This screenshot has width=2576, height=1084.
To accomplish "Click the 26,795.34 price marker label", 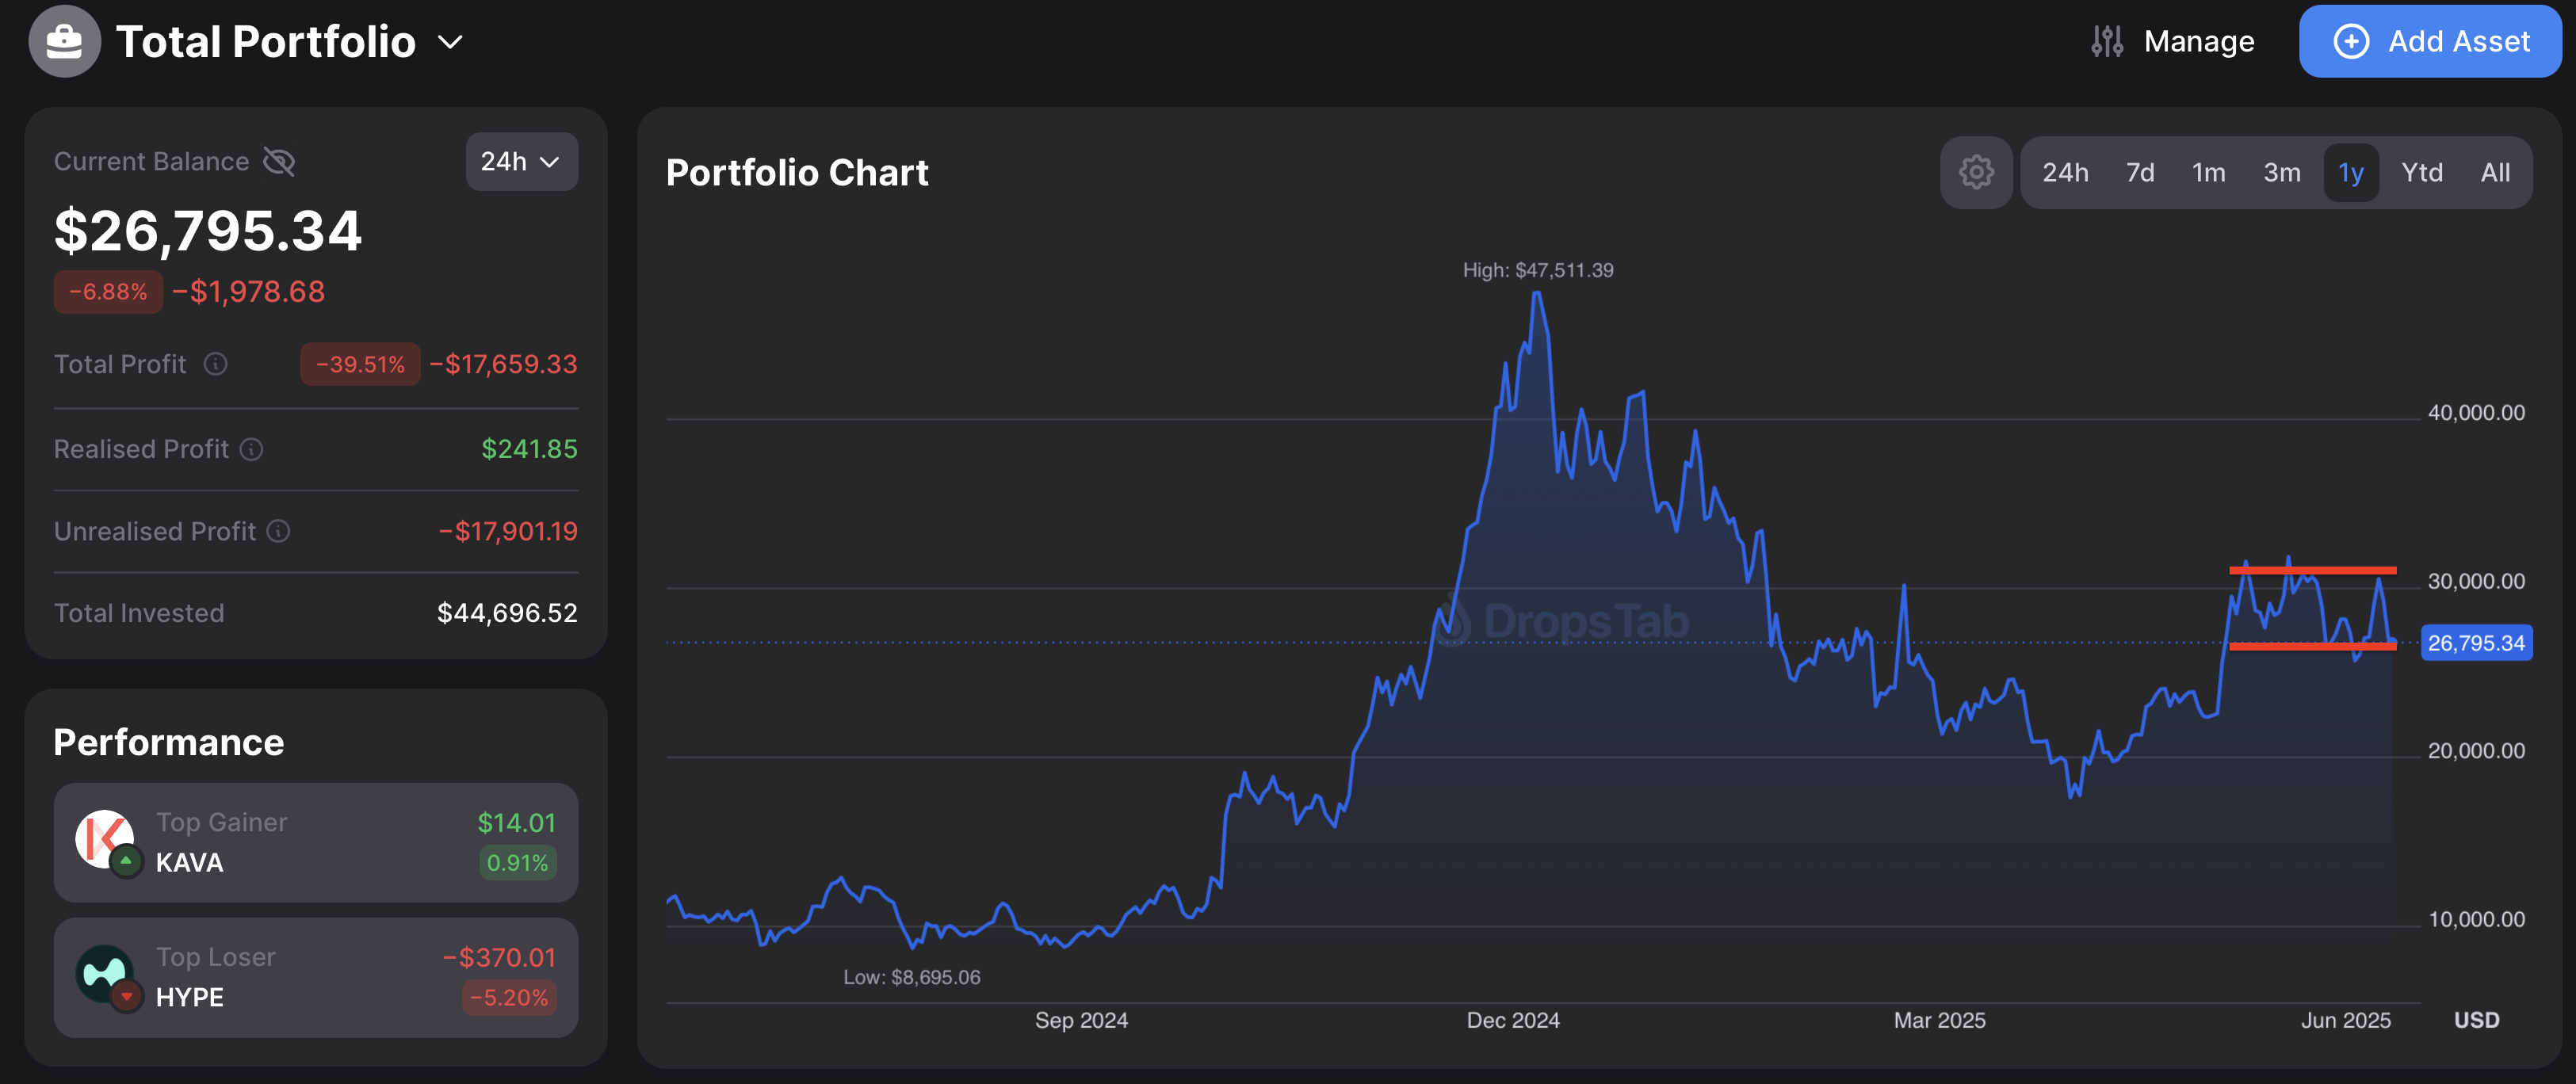I will tap(2475, 643).
